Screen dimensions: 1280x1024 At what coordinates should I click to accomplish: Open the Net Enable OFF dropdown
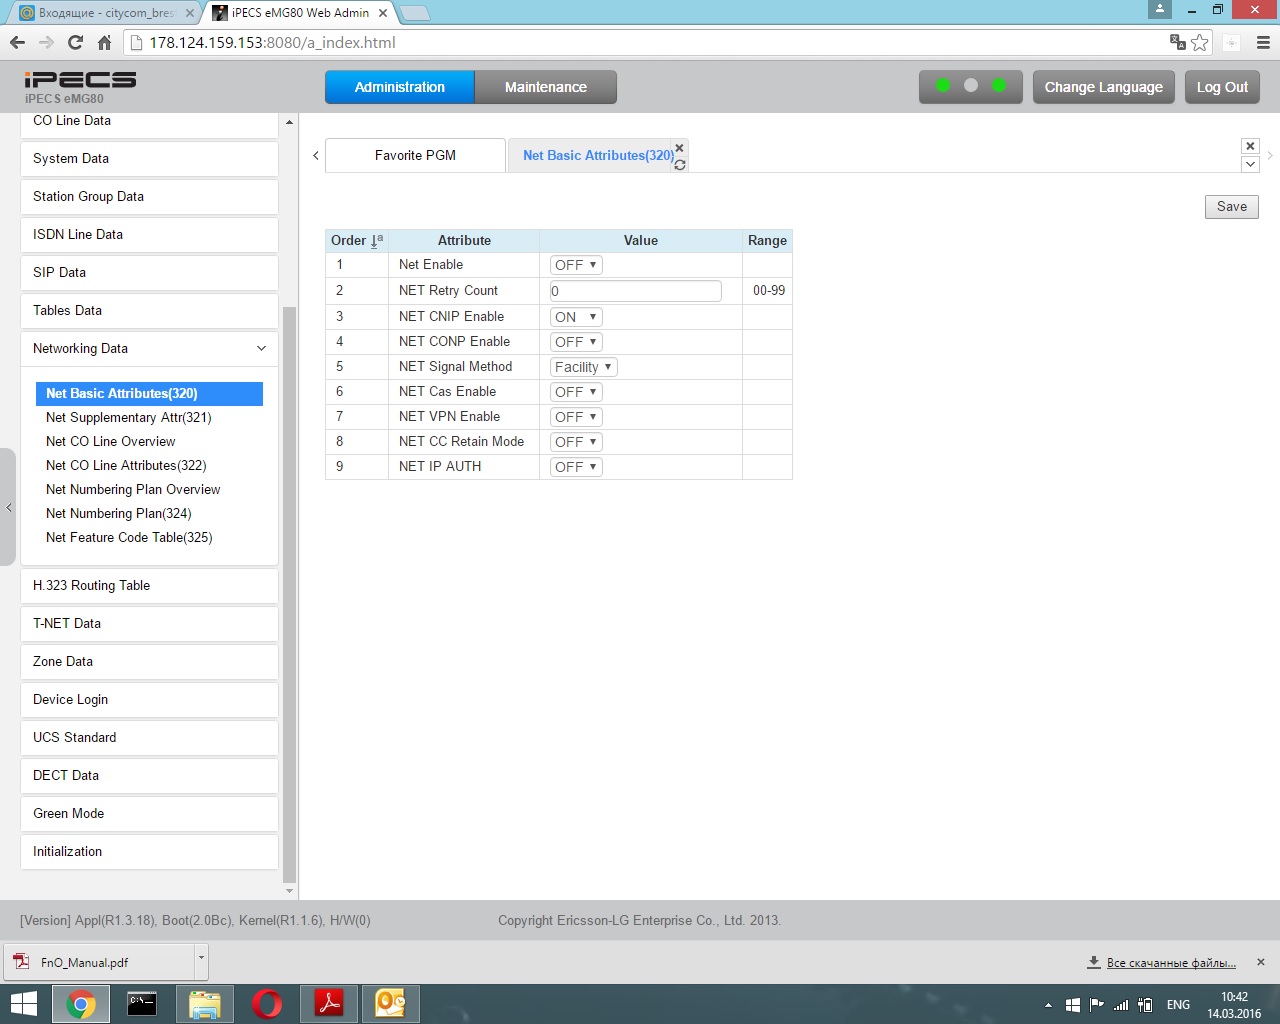576,265
